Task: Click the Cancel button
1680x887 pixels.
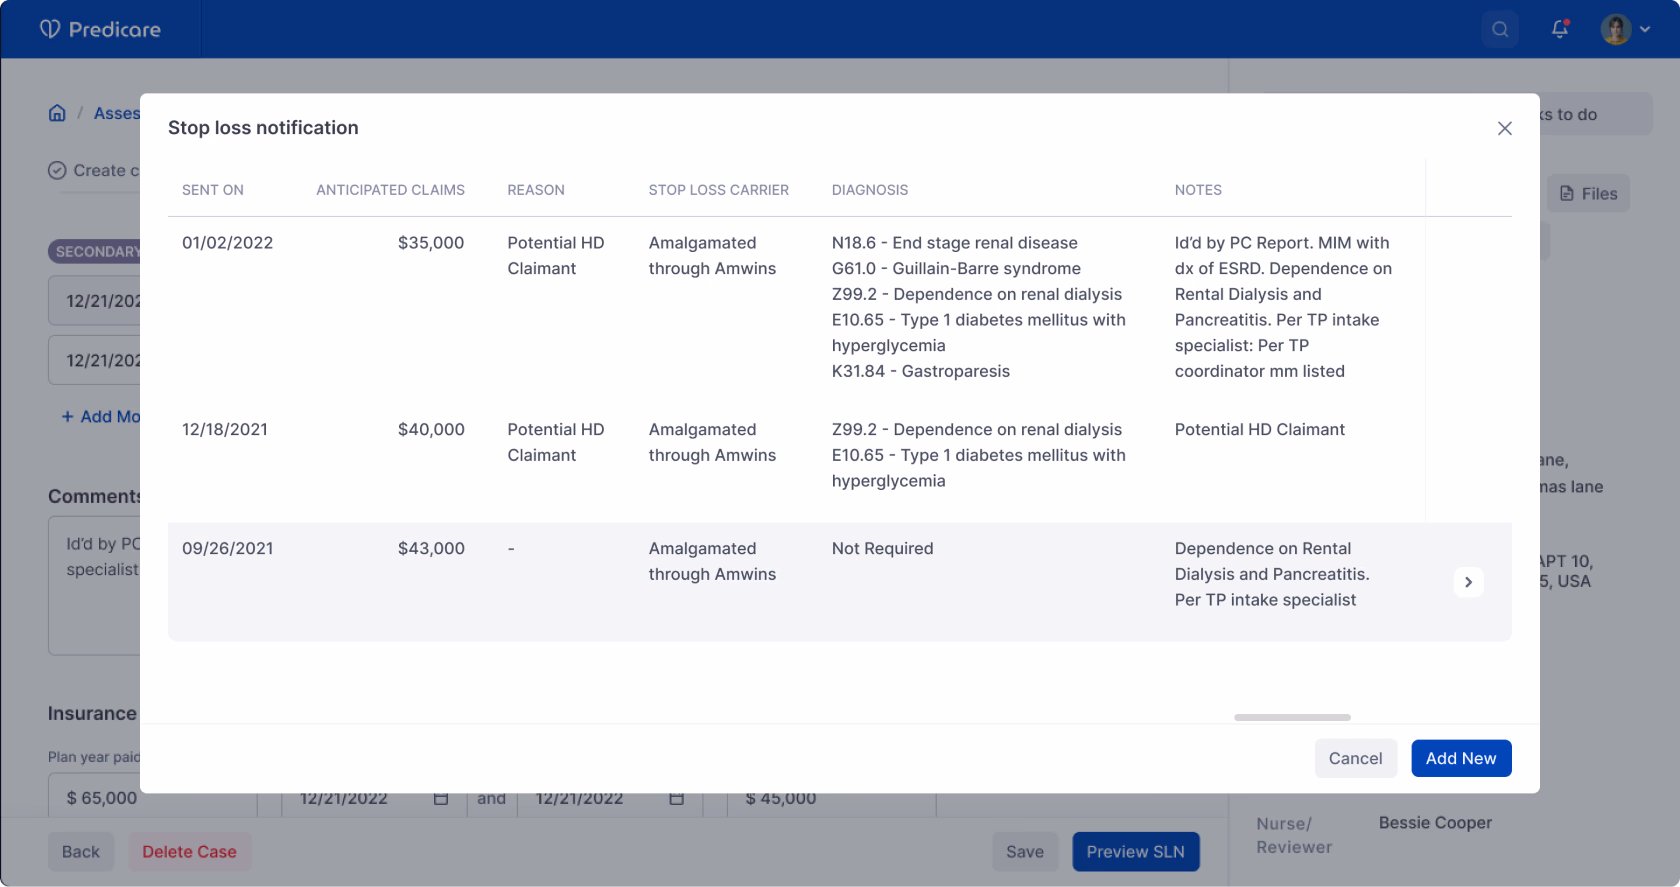Action: coord(1355,758)
